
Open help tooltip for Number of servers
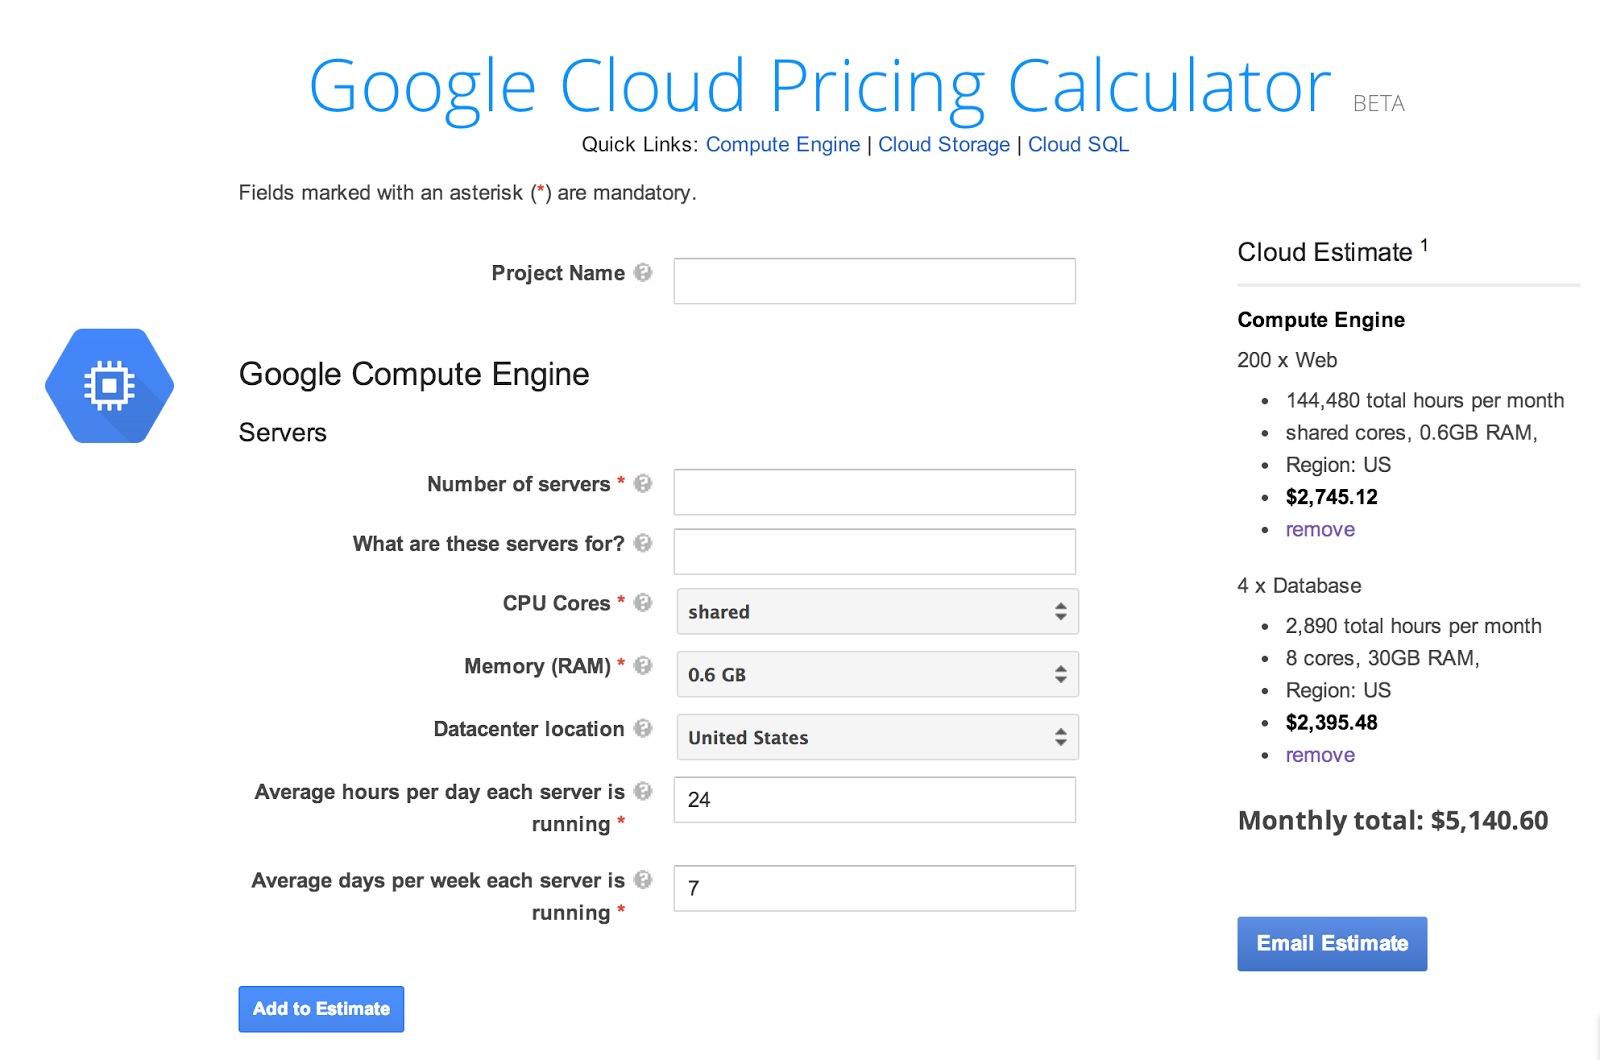click(x=643, y=483)
